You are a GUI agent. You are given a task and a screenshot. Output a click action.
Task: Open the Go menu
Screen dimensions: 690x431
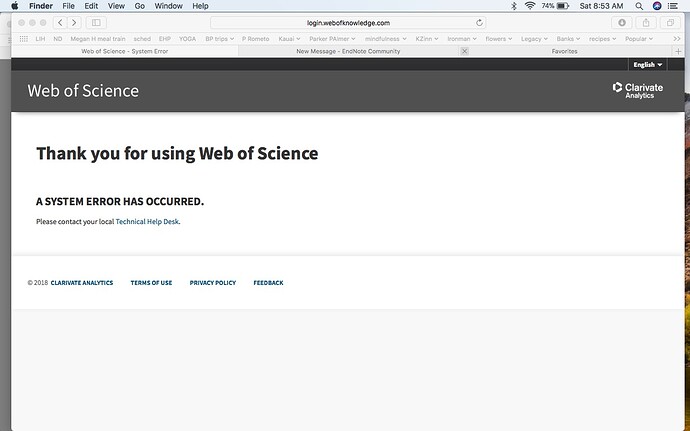(139, 6)
